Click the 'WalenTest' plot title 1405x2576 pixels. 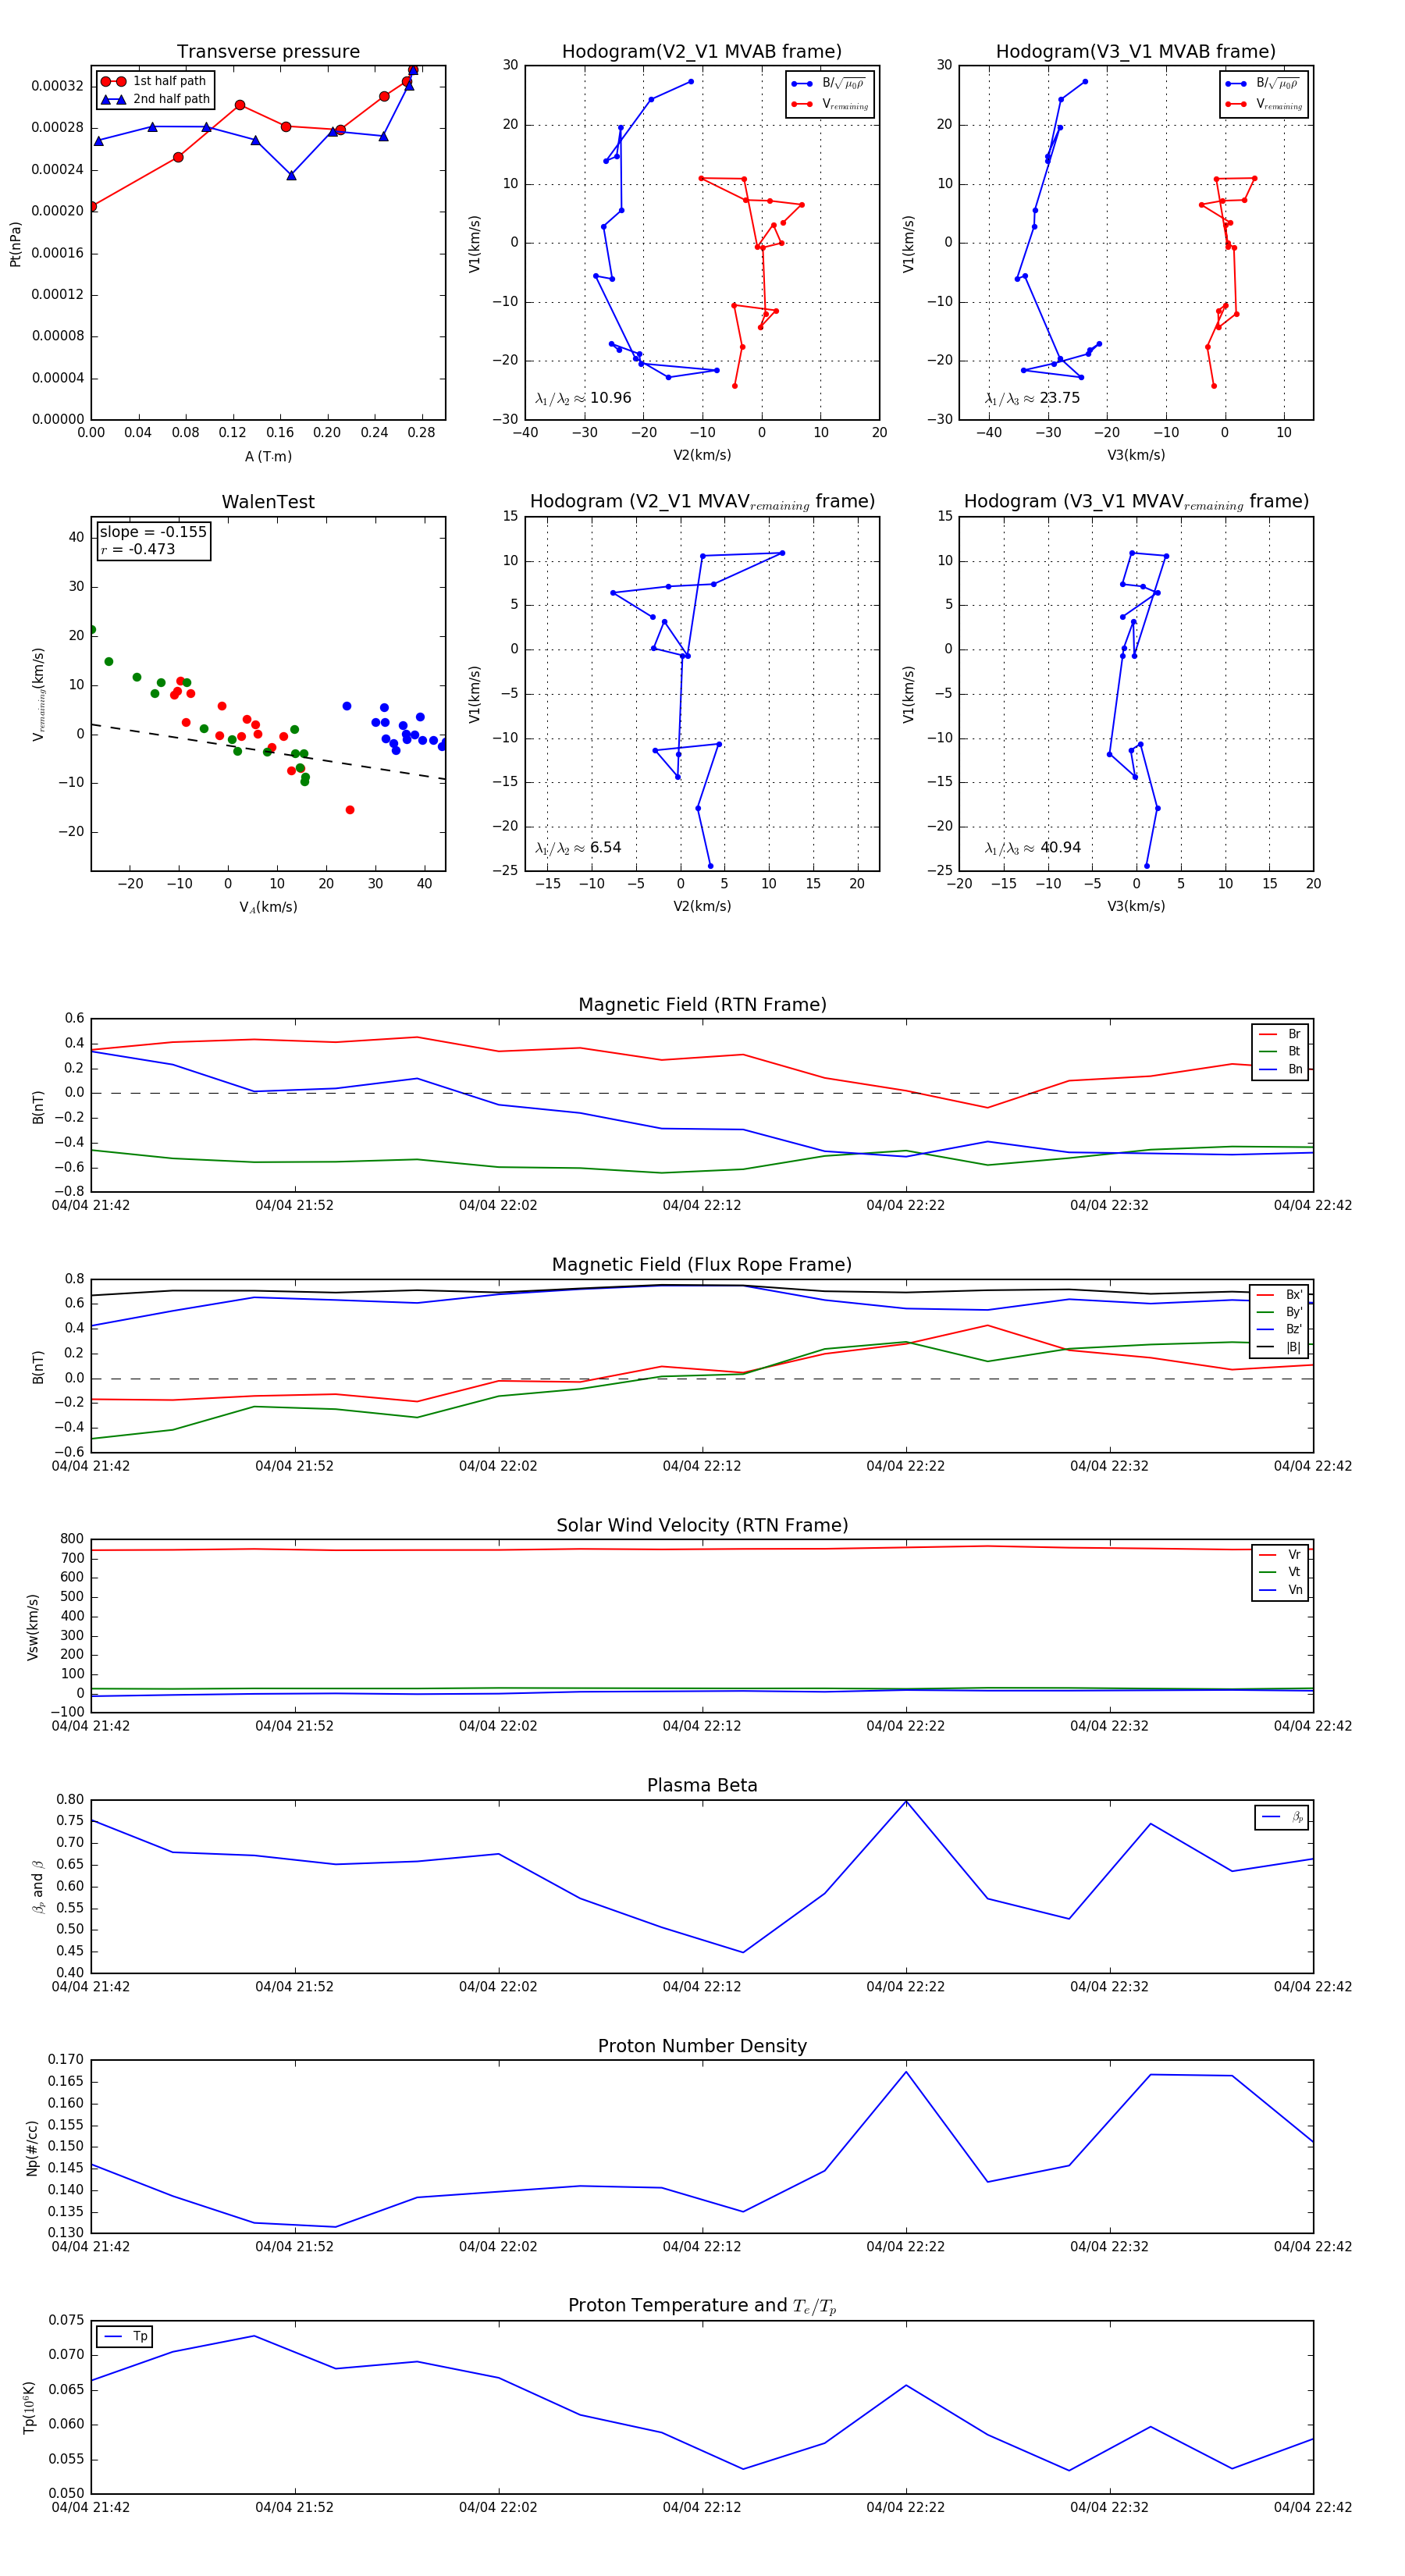(x=268, y=502)
